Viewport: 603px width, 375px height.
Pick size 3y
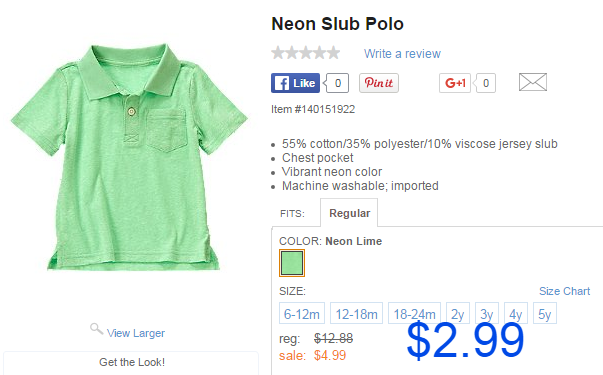(x=487, y=313)
